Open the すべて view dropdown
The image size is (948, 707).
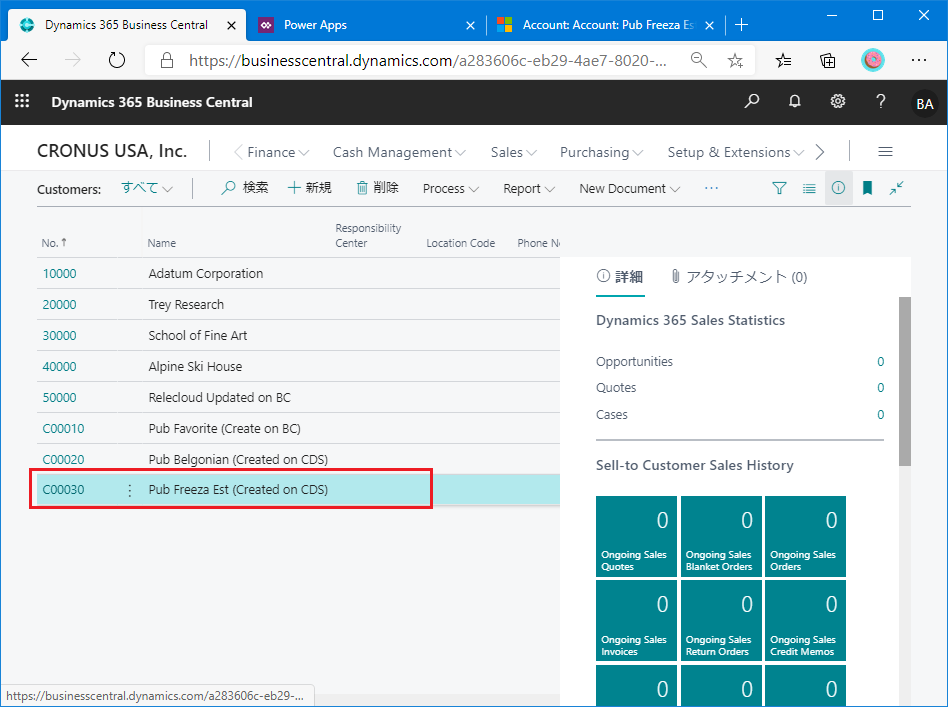coord(147,188)
